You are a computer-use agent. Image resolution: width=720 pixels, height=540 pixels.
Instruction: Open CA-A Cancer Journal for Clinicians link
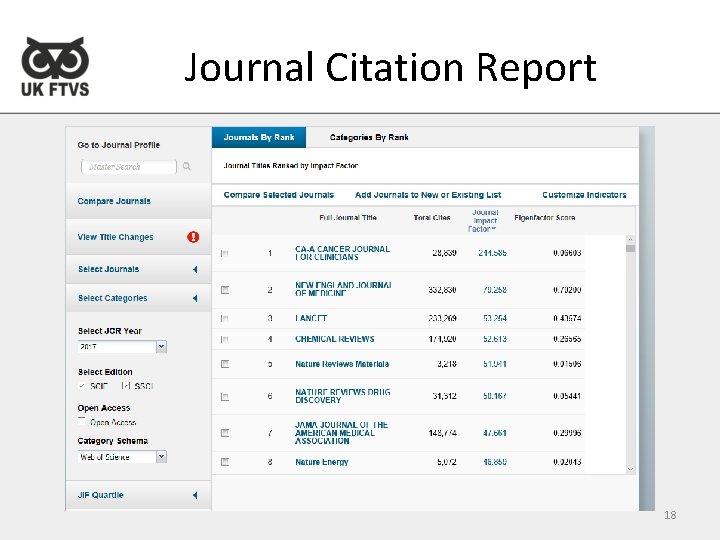pos(342,253)
